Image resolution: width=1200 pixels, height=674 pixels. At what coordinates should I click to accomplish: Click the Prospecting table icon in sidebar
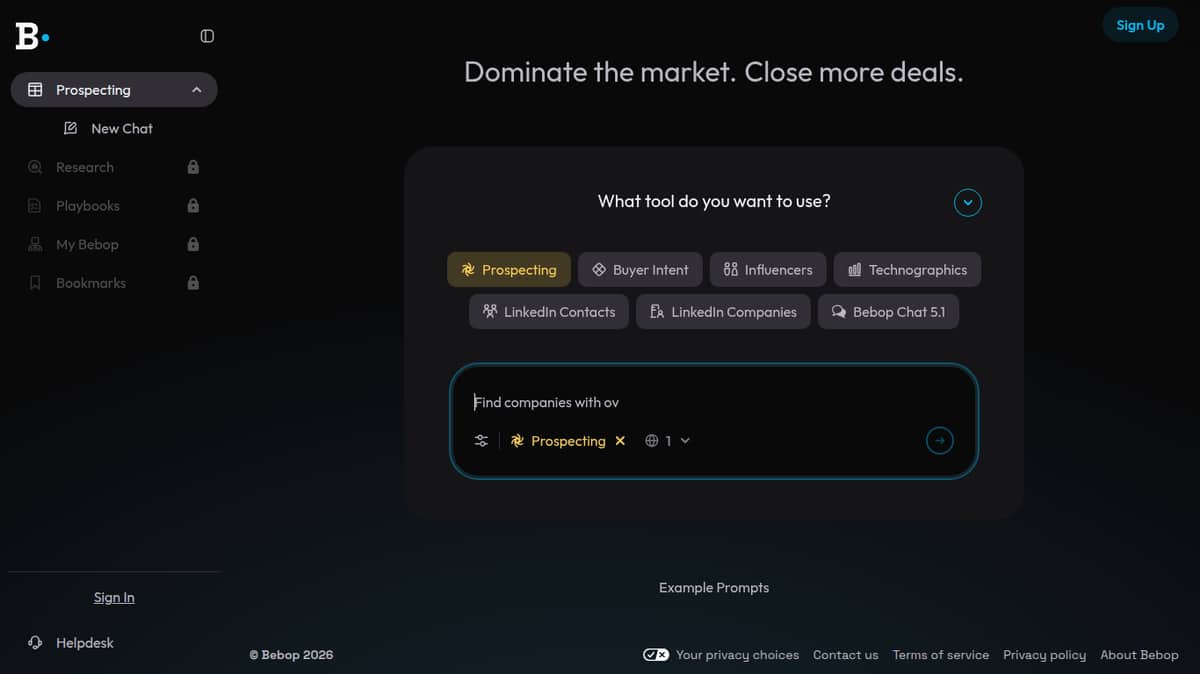[x=35, y=90]
